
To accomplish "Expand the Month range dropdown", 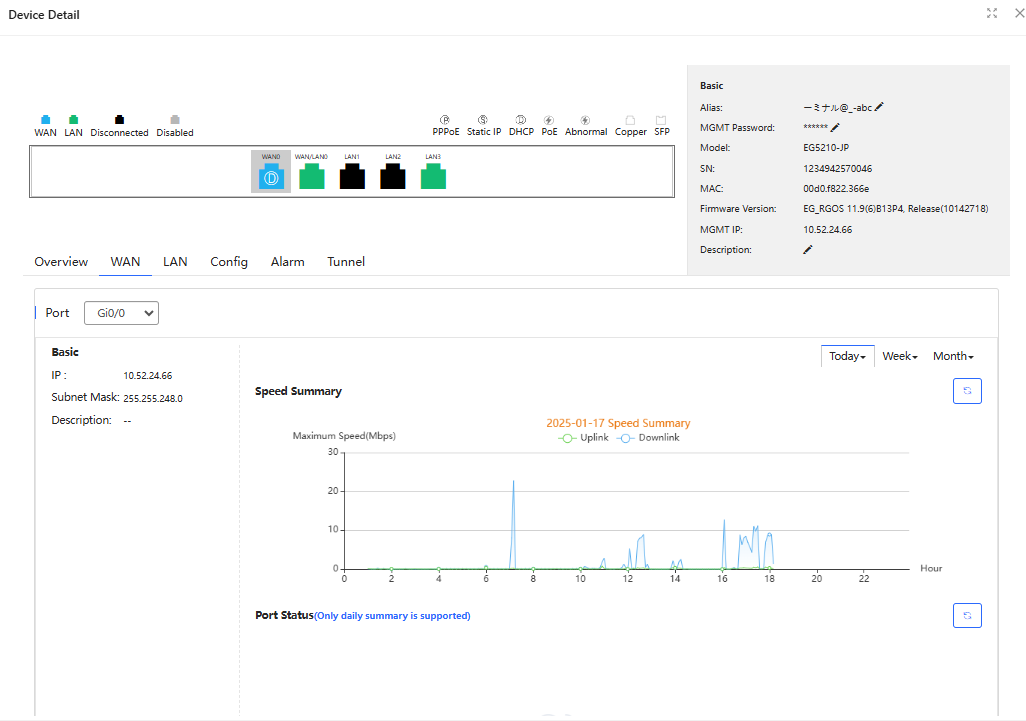I will tap(952, 356).
